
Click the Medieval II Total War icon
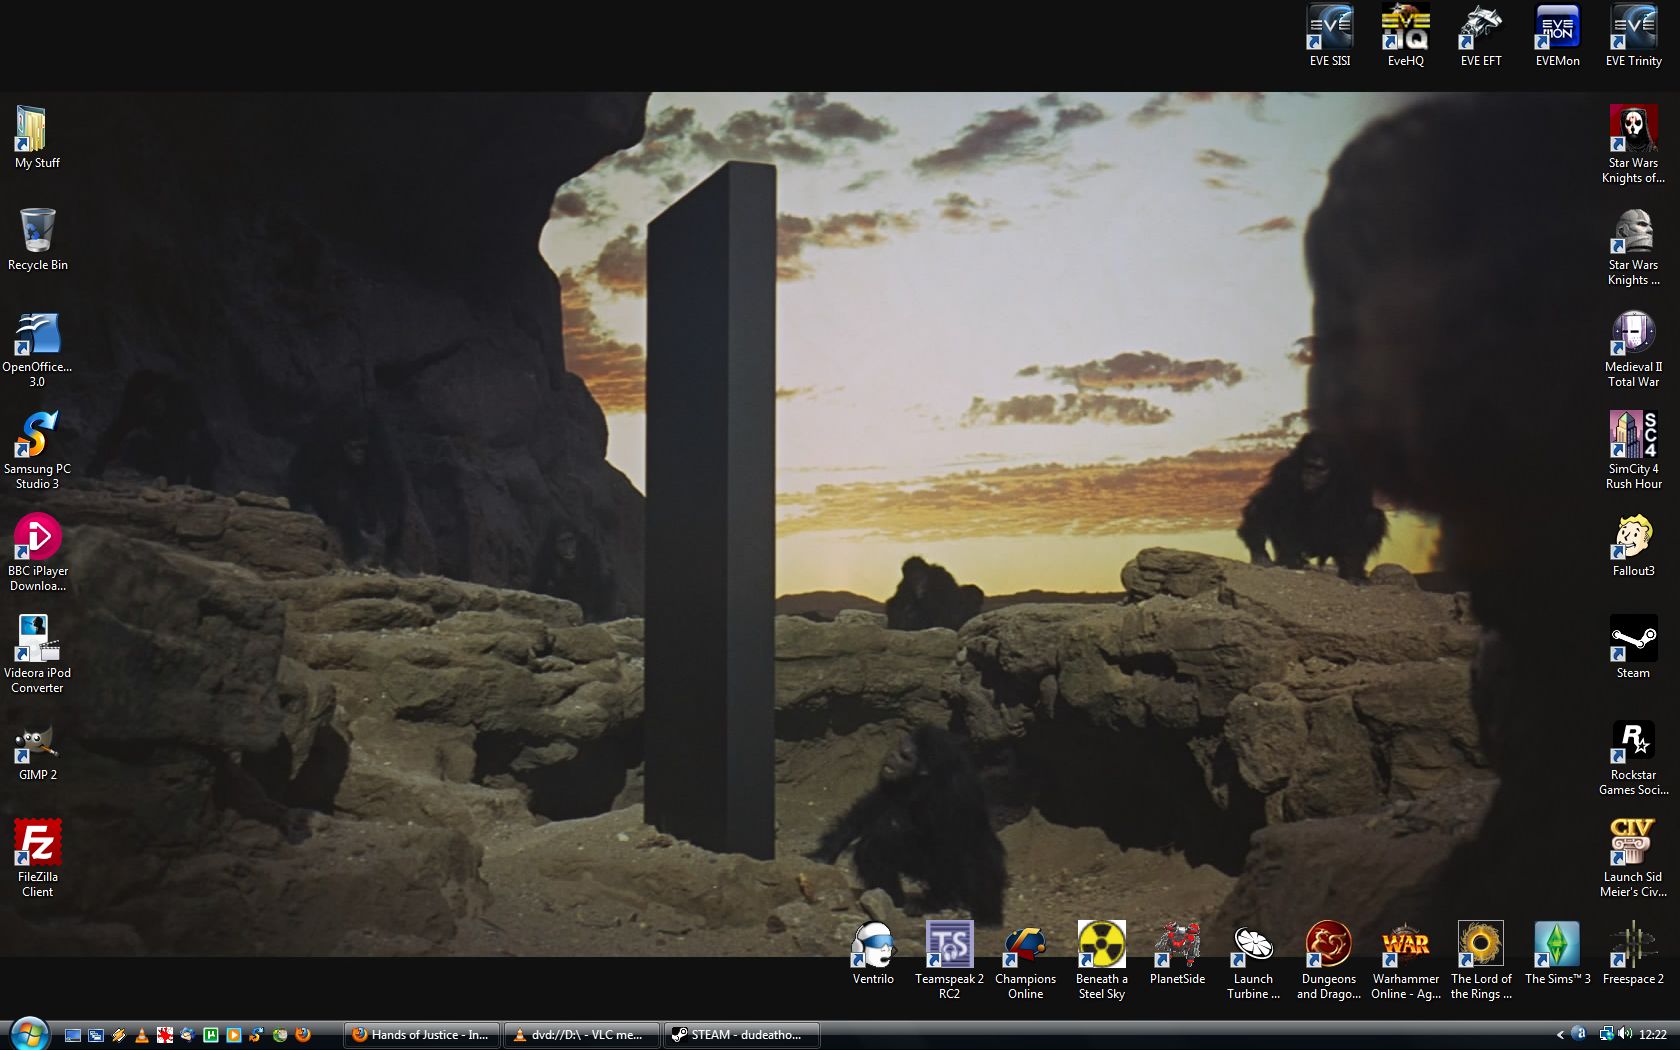click(1633, 333)
